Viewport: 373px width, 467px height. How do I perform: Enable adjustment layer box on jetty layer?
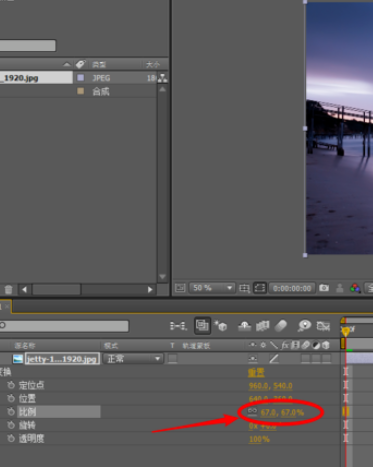coord(316,359)
